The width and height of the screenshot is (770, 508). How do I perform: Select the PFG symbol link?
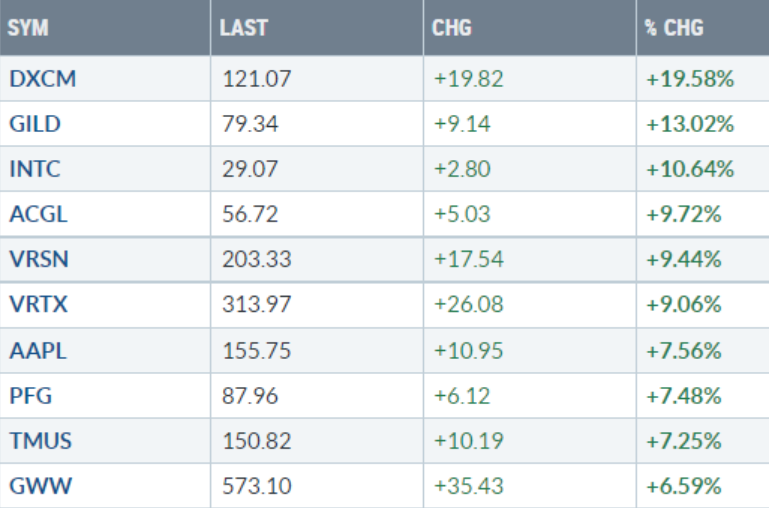(30, 395)
